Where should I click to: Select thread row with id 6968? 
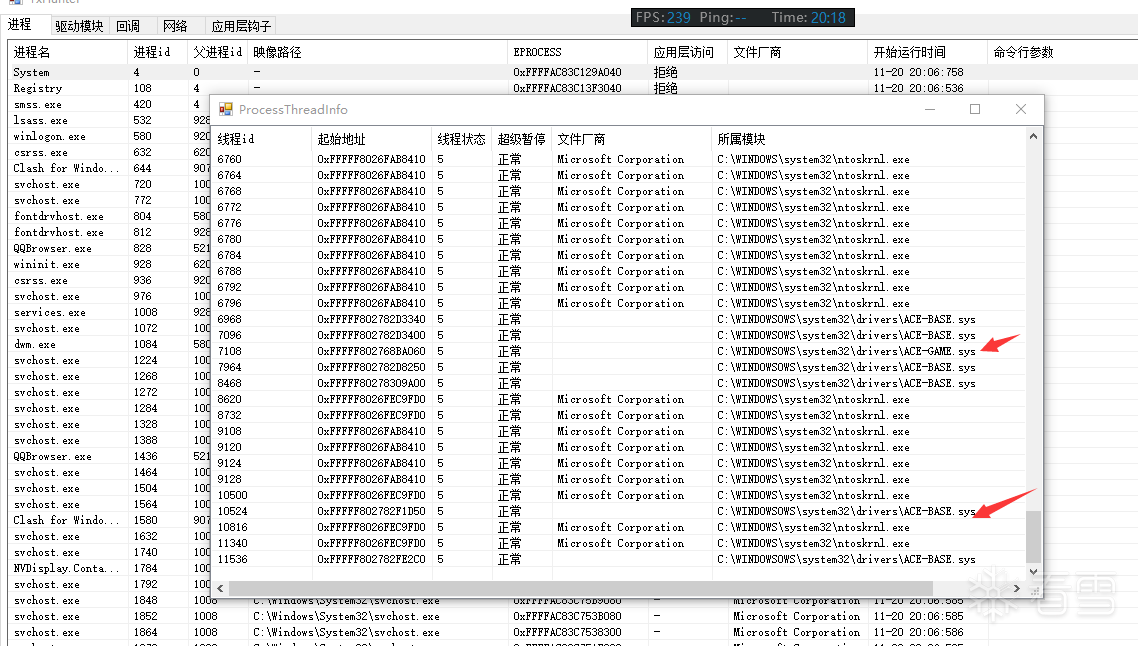coord(618,319)
